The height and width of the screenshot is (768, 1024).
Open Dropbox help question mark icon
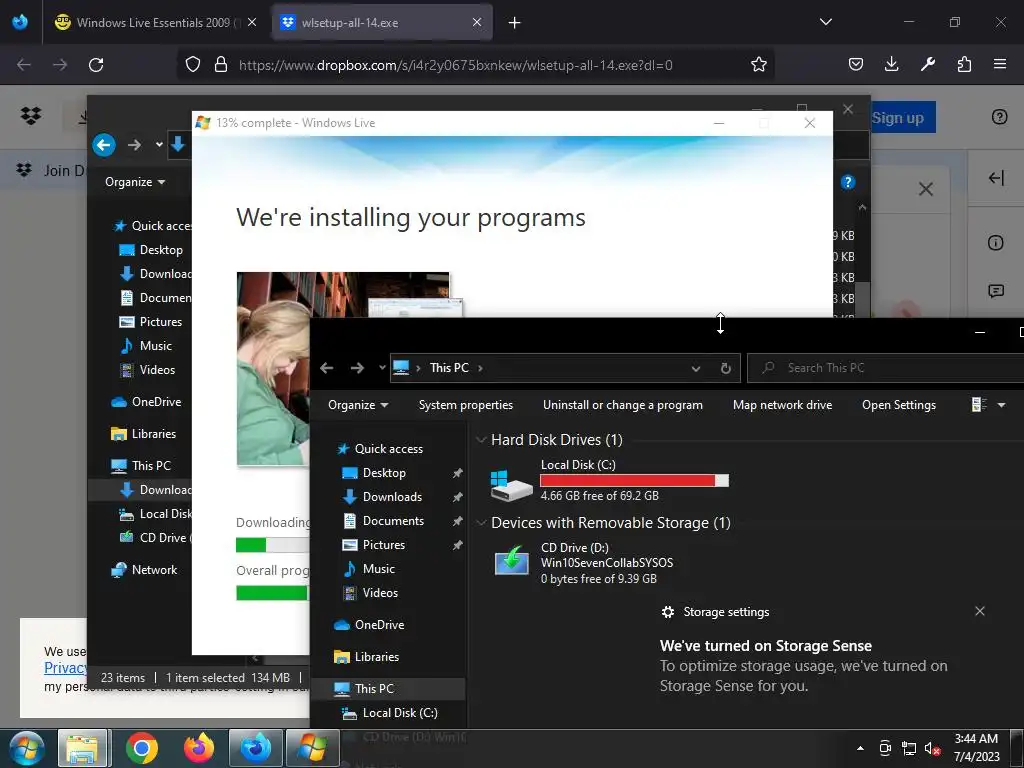[999, 117]
